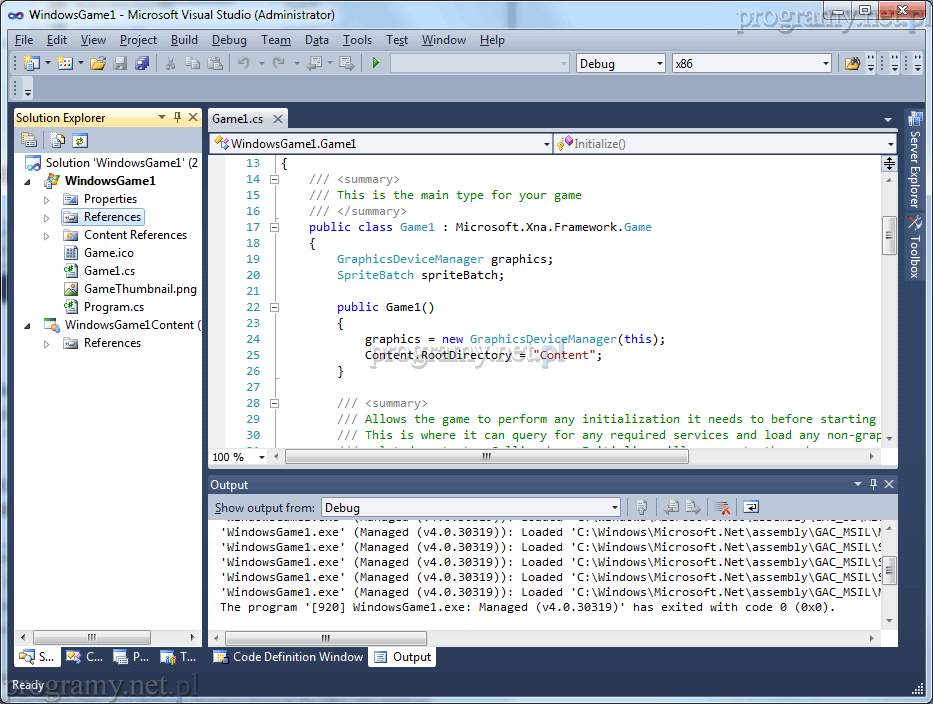
Task: Collapse the Game1 class outlining at line 17
Action: 273,227
